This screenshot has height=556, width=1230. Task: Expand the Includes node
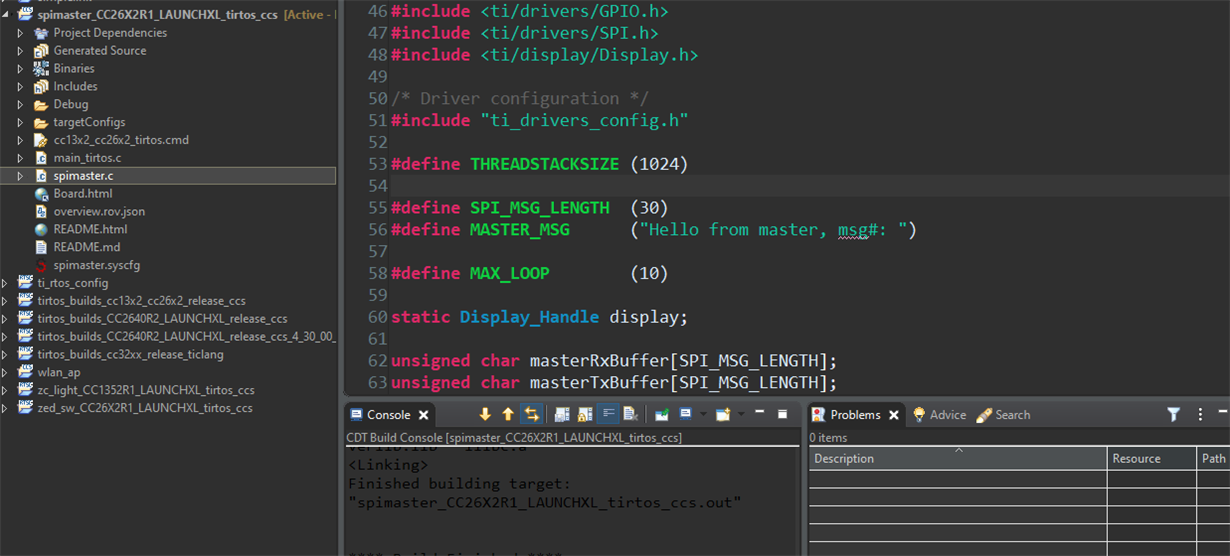[21, 87]
